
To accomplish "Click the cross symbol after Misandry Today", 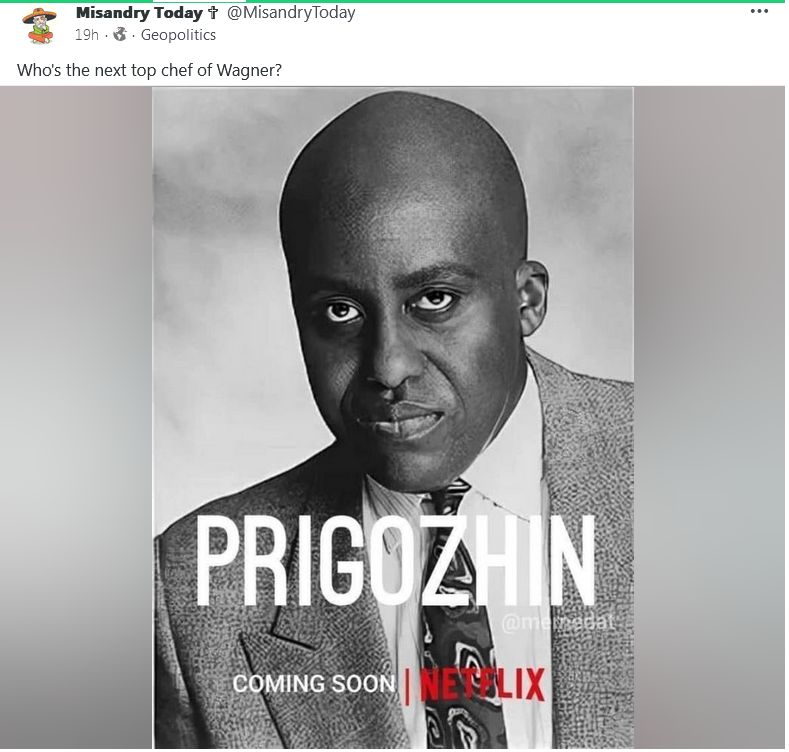I will [x=213, y=13].
